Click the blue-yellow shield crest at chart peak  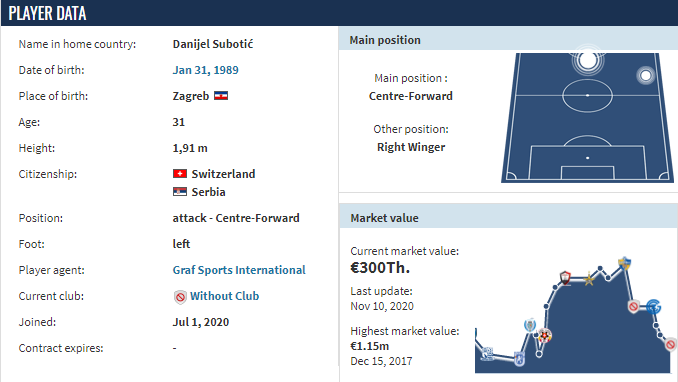(x=624, y=263)
